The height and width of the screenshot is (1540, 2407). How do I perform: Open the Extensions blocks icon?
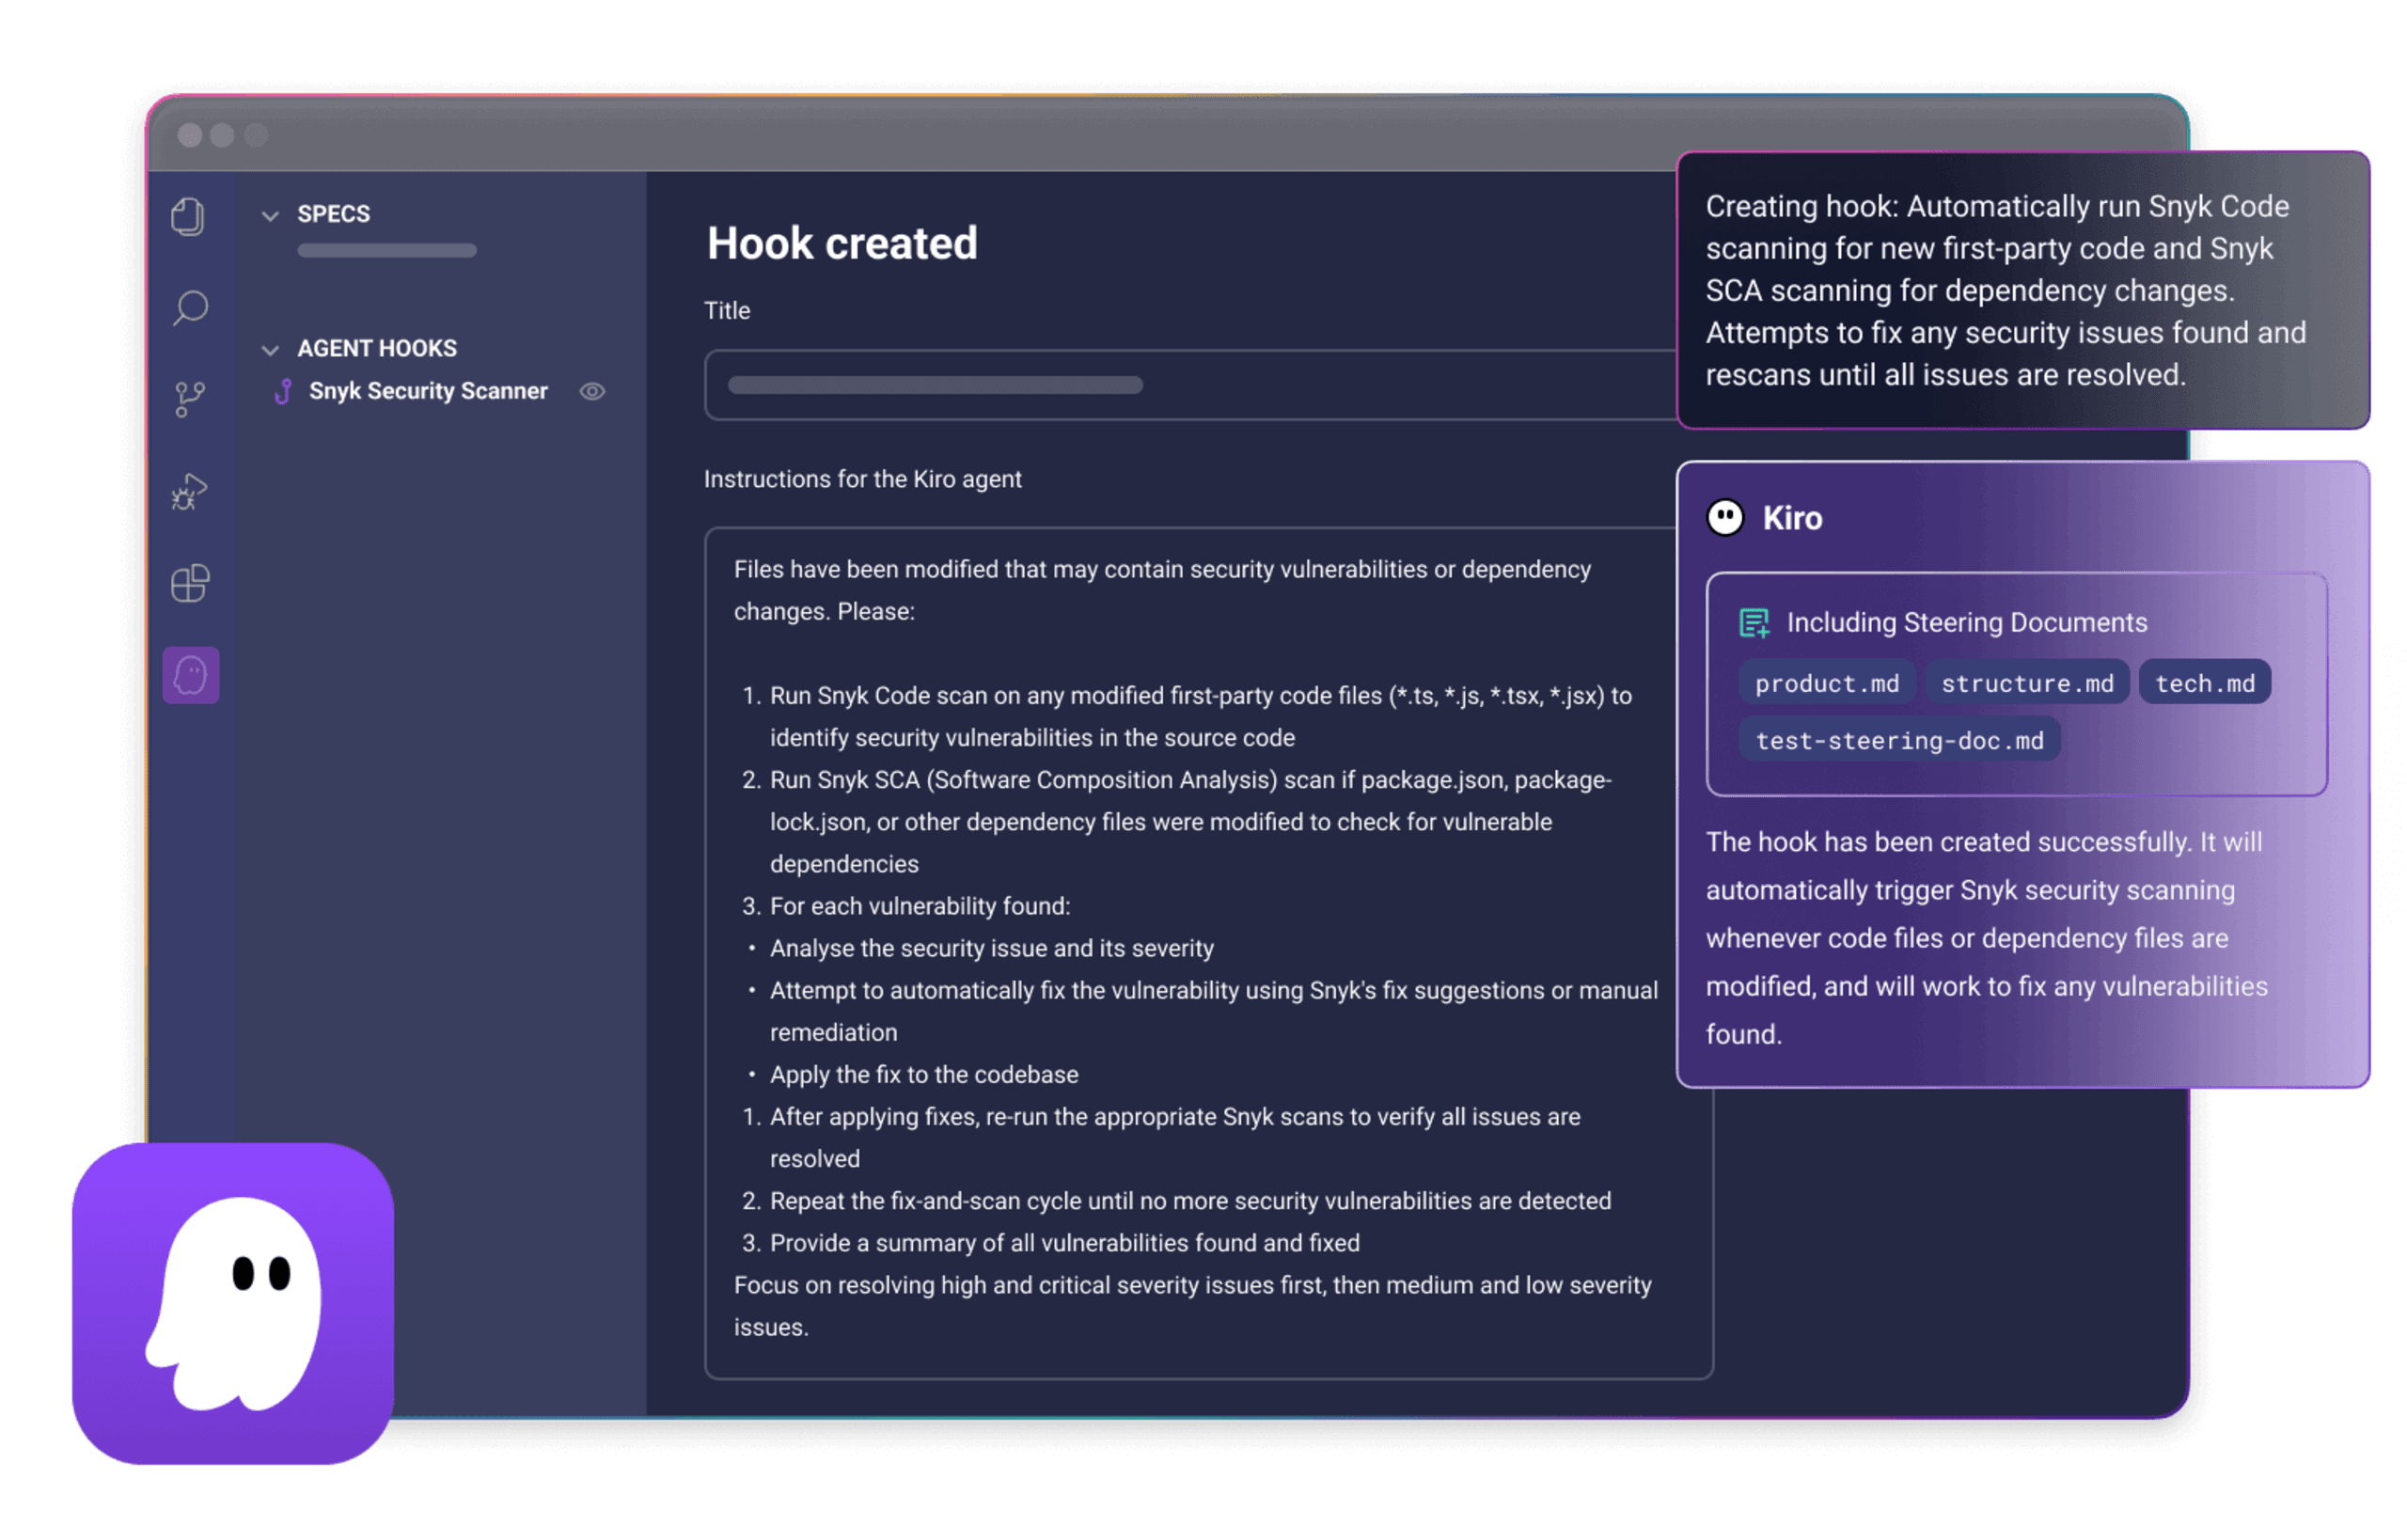click(190, 583)
